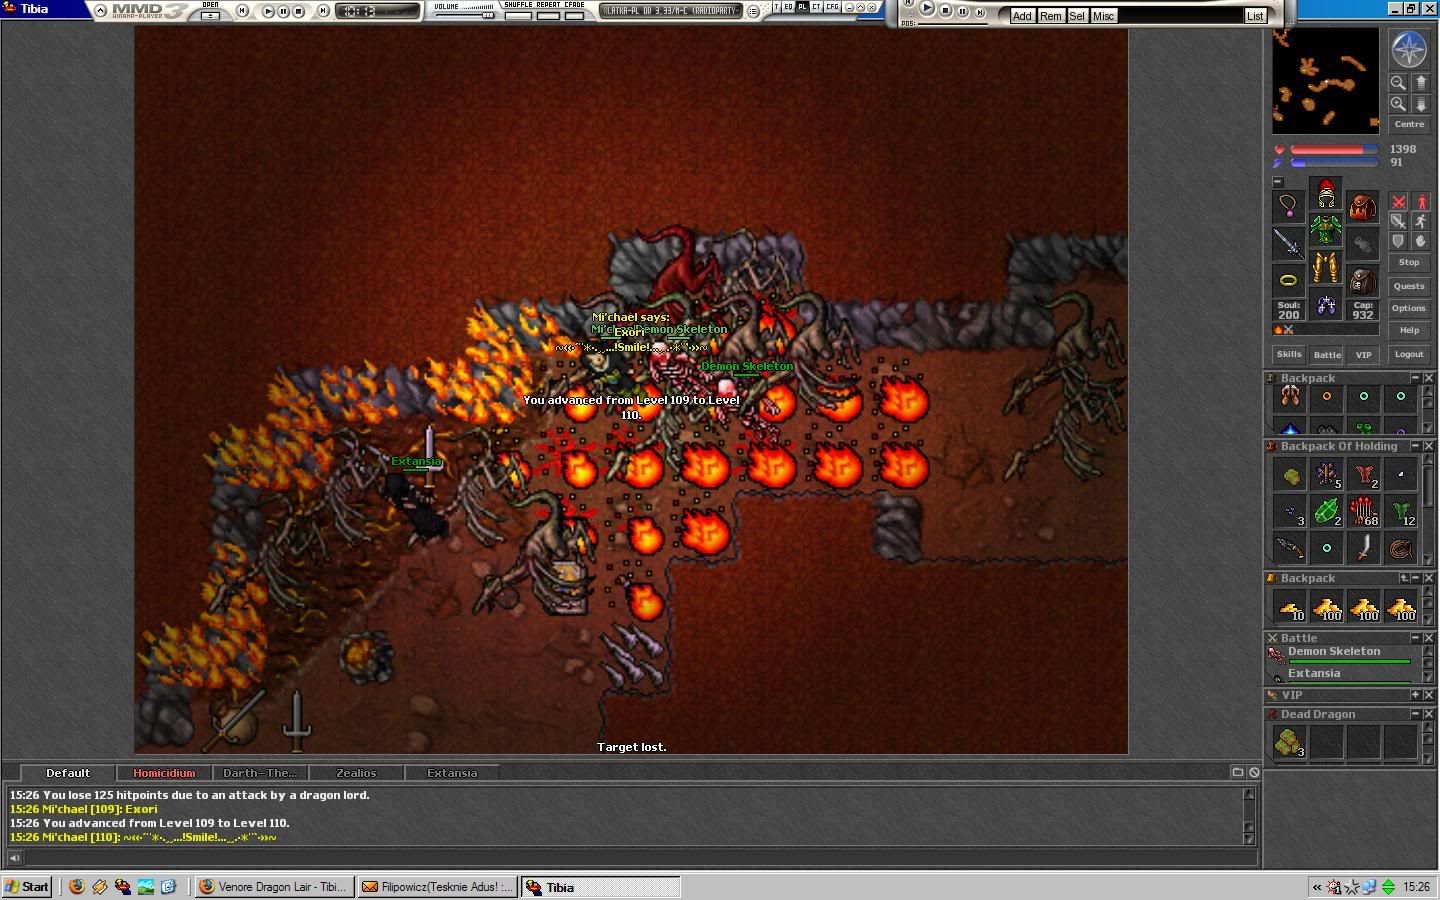Go up one level in gold Backpack
This screenshot has width=1440, height=900.
click(x=1404, y=578)
